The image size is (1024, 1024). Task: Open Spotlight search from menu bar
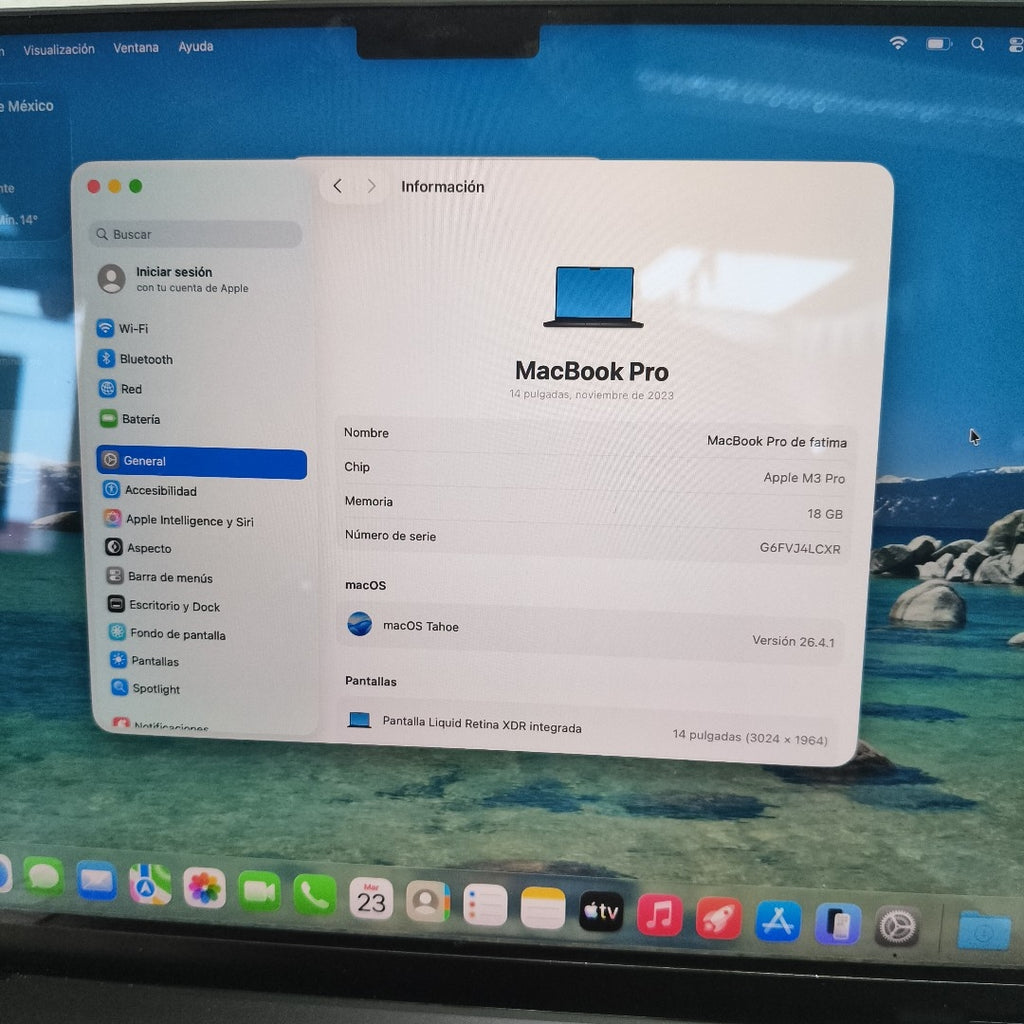coord(978,44)
